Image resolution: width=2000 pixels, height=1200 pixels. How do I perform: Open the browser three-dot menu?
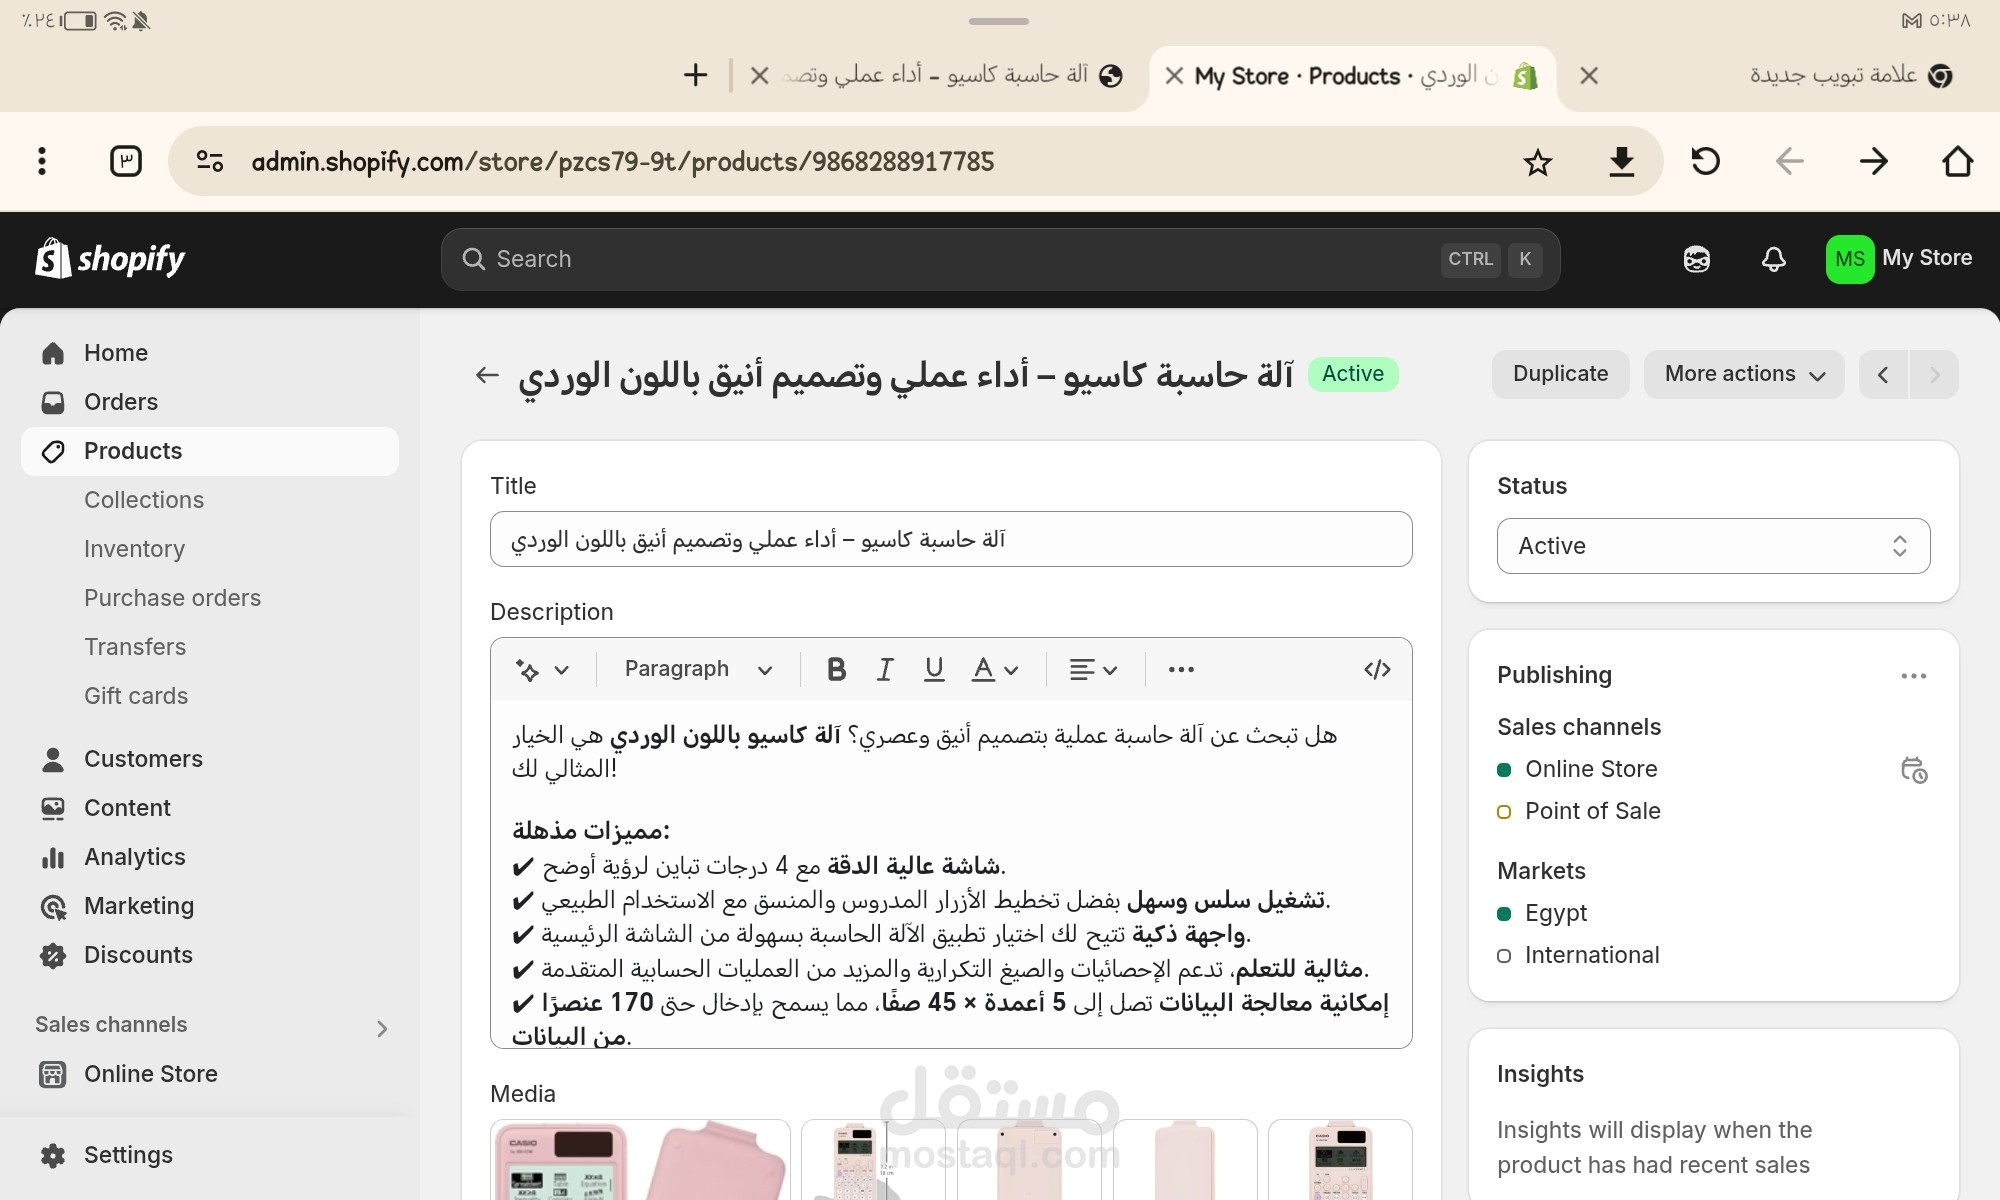point(42,161)
